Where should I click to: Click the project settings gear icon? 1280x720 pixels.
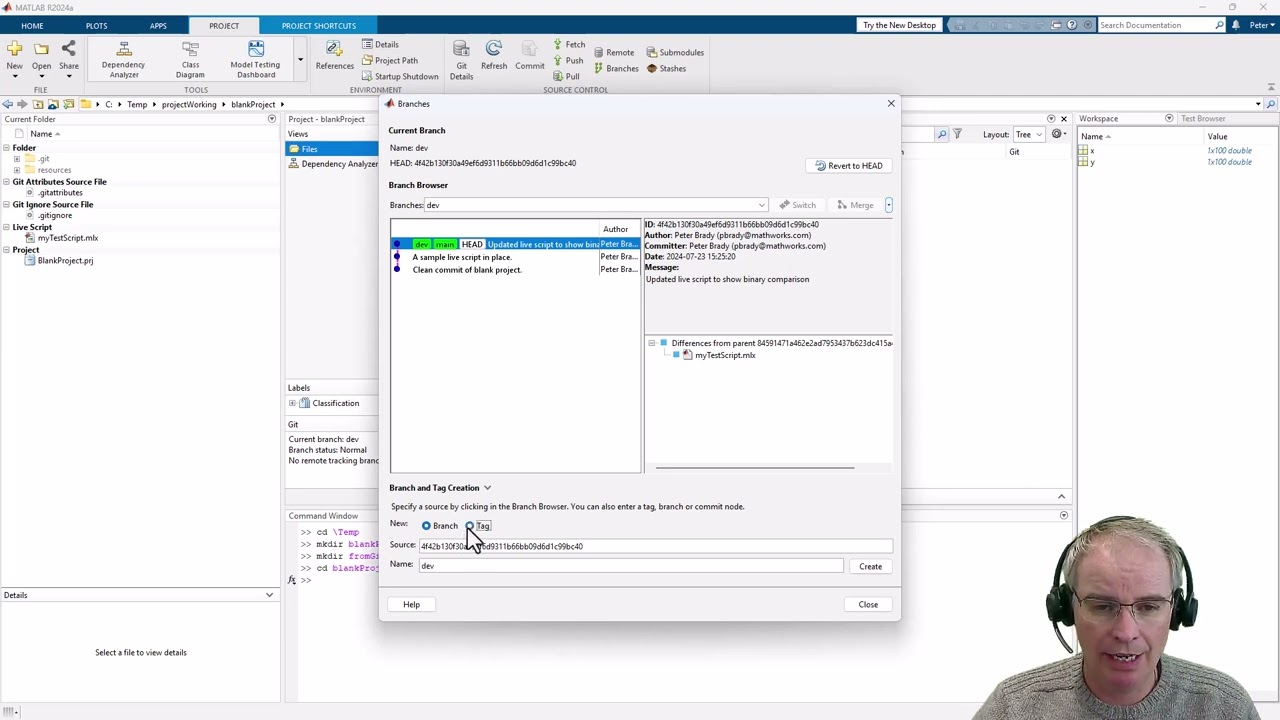pos(1057,134)
